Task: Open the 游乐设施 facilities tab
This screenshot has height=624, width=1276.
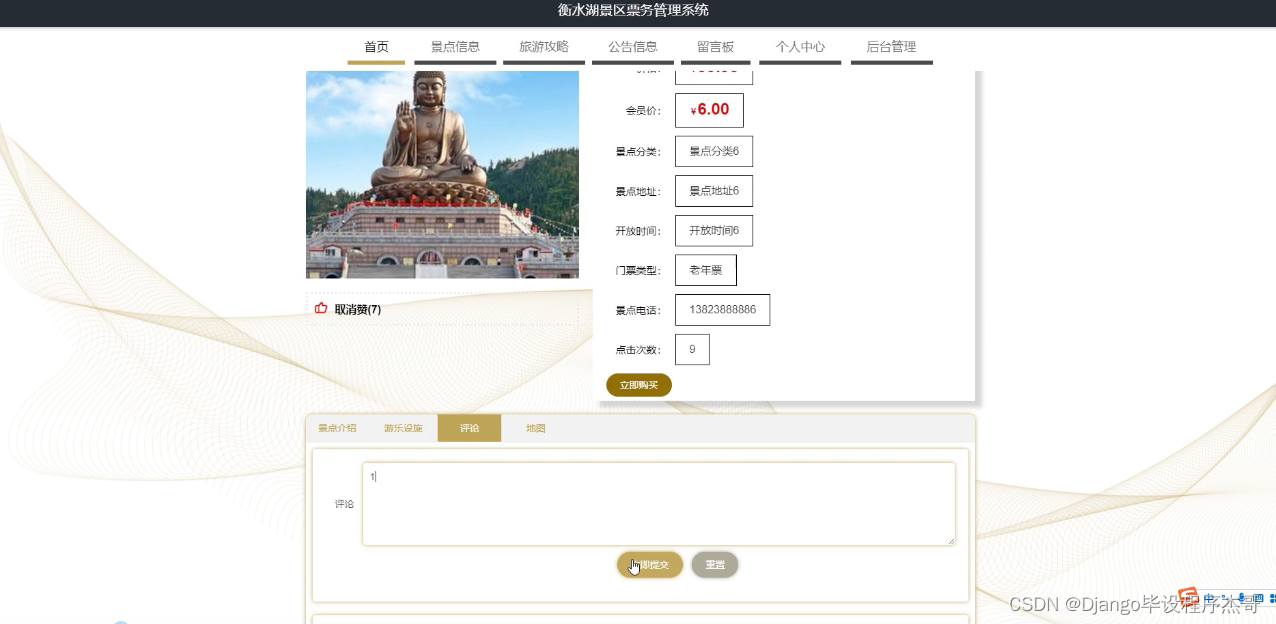Action: [403, 428]
